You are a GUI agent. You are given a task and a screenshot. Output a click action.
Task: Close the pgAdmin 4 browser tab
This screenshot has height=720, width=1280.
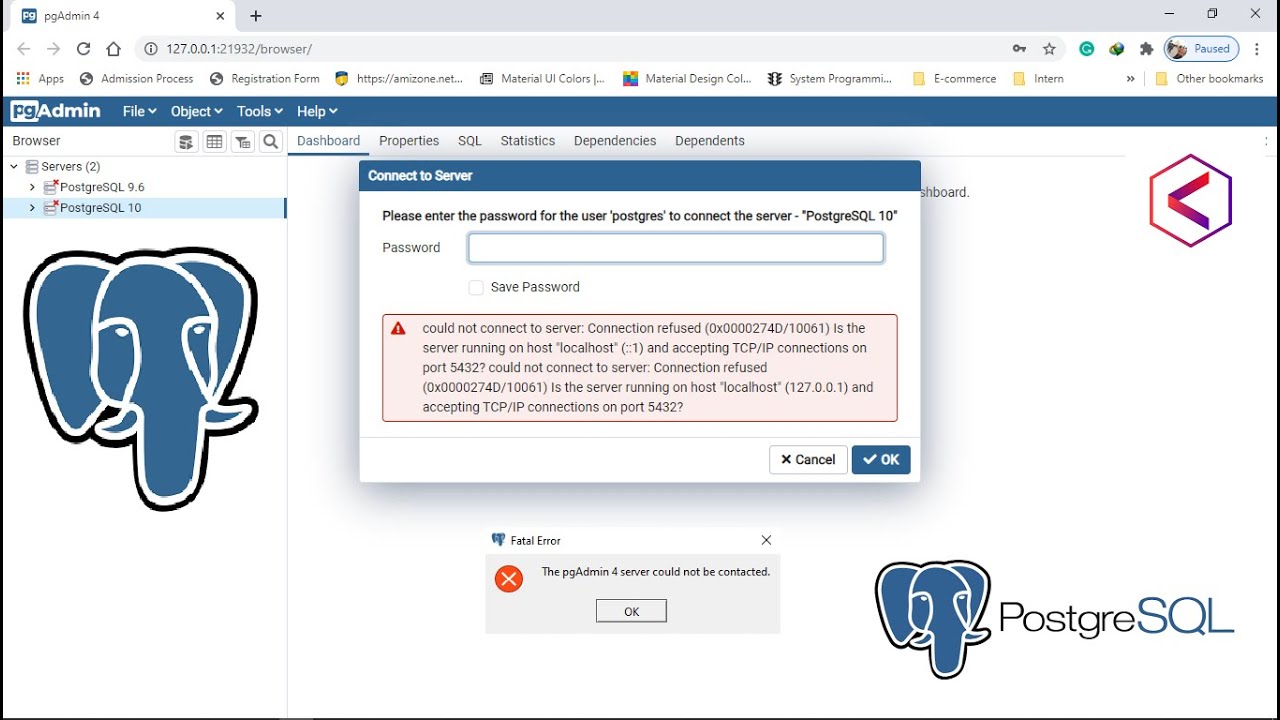(x=219, y=16)
